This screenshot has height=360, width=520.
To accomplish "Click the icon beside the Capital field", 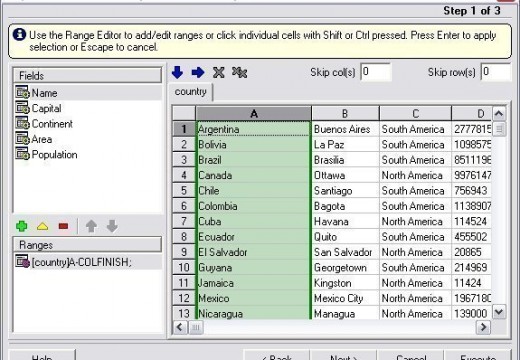I will pyautogui.click(x=22, y=108).
